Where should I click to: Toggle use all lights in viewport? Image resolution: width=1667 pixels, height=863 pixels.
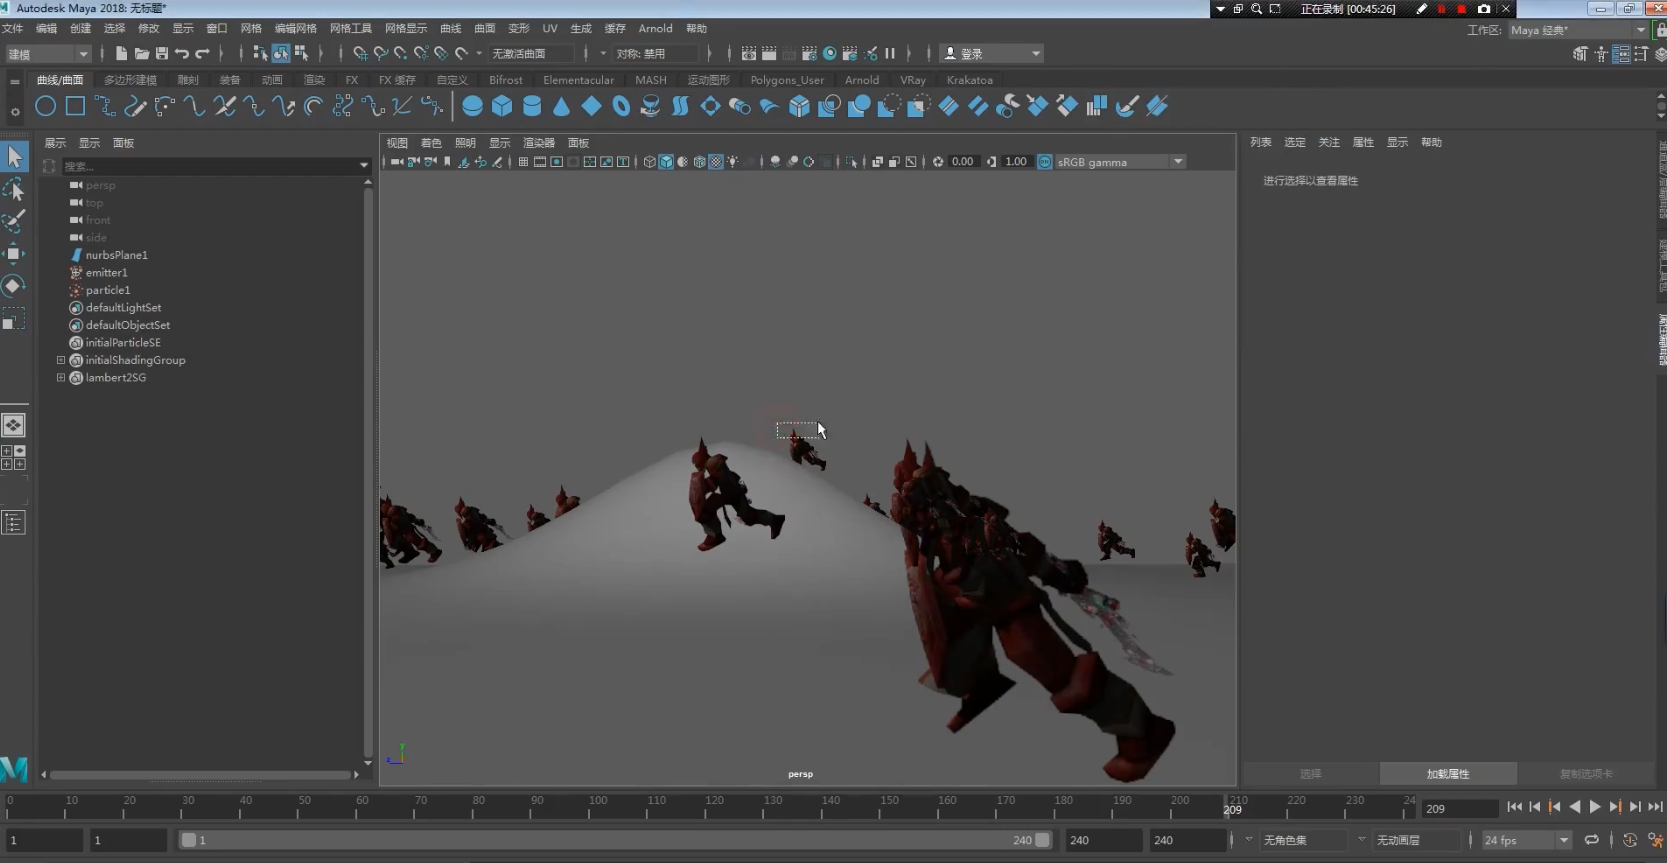[x=733, y=162]
